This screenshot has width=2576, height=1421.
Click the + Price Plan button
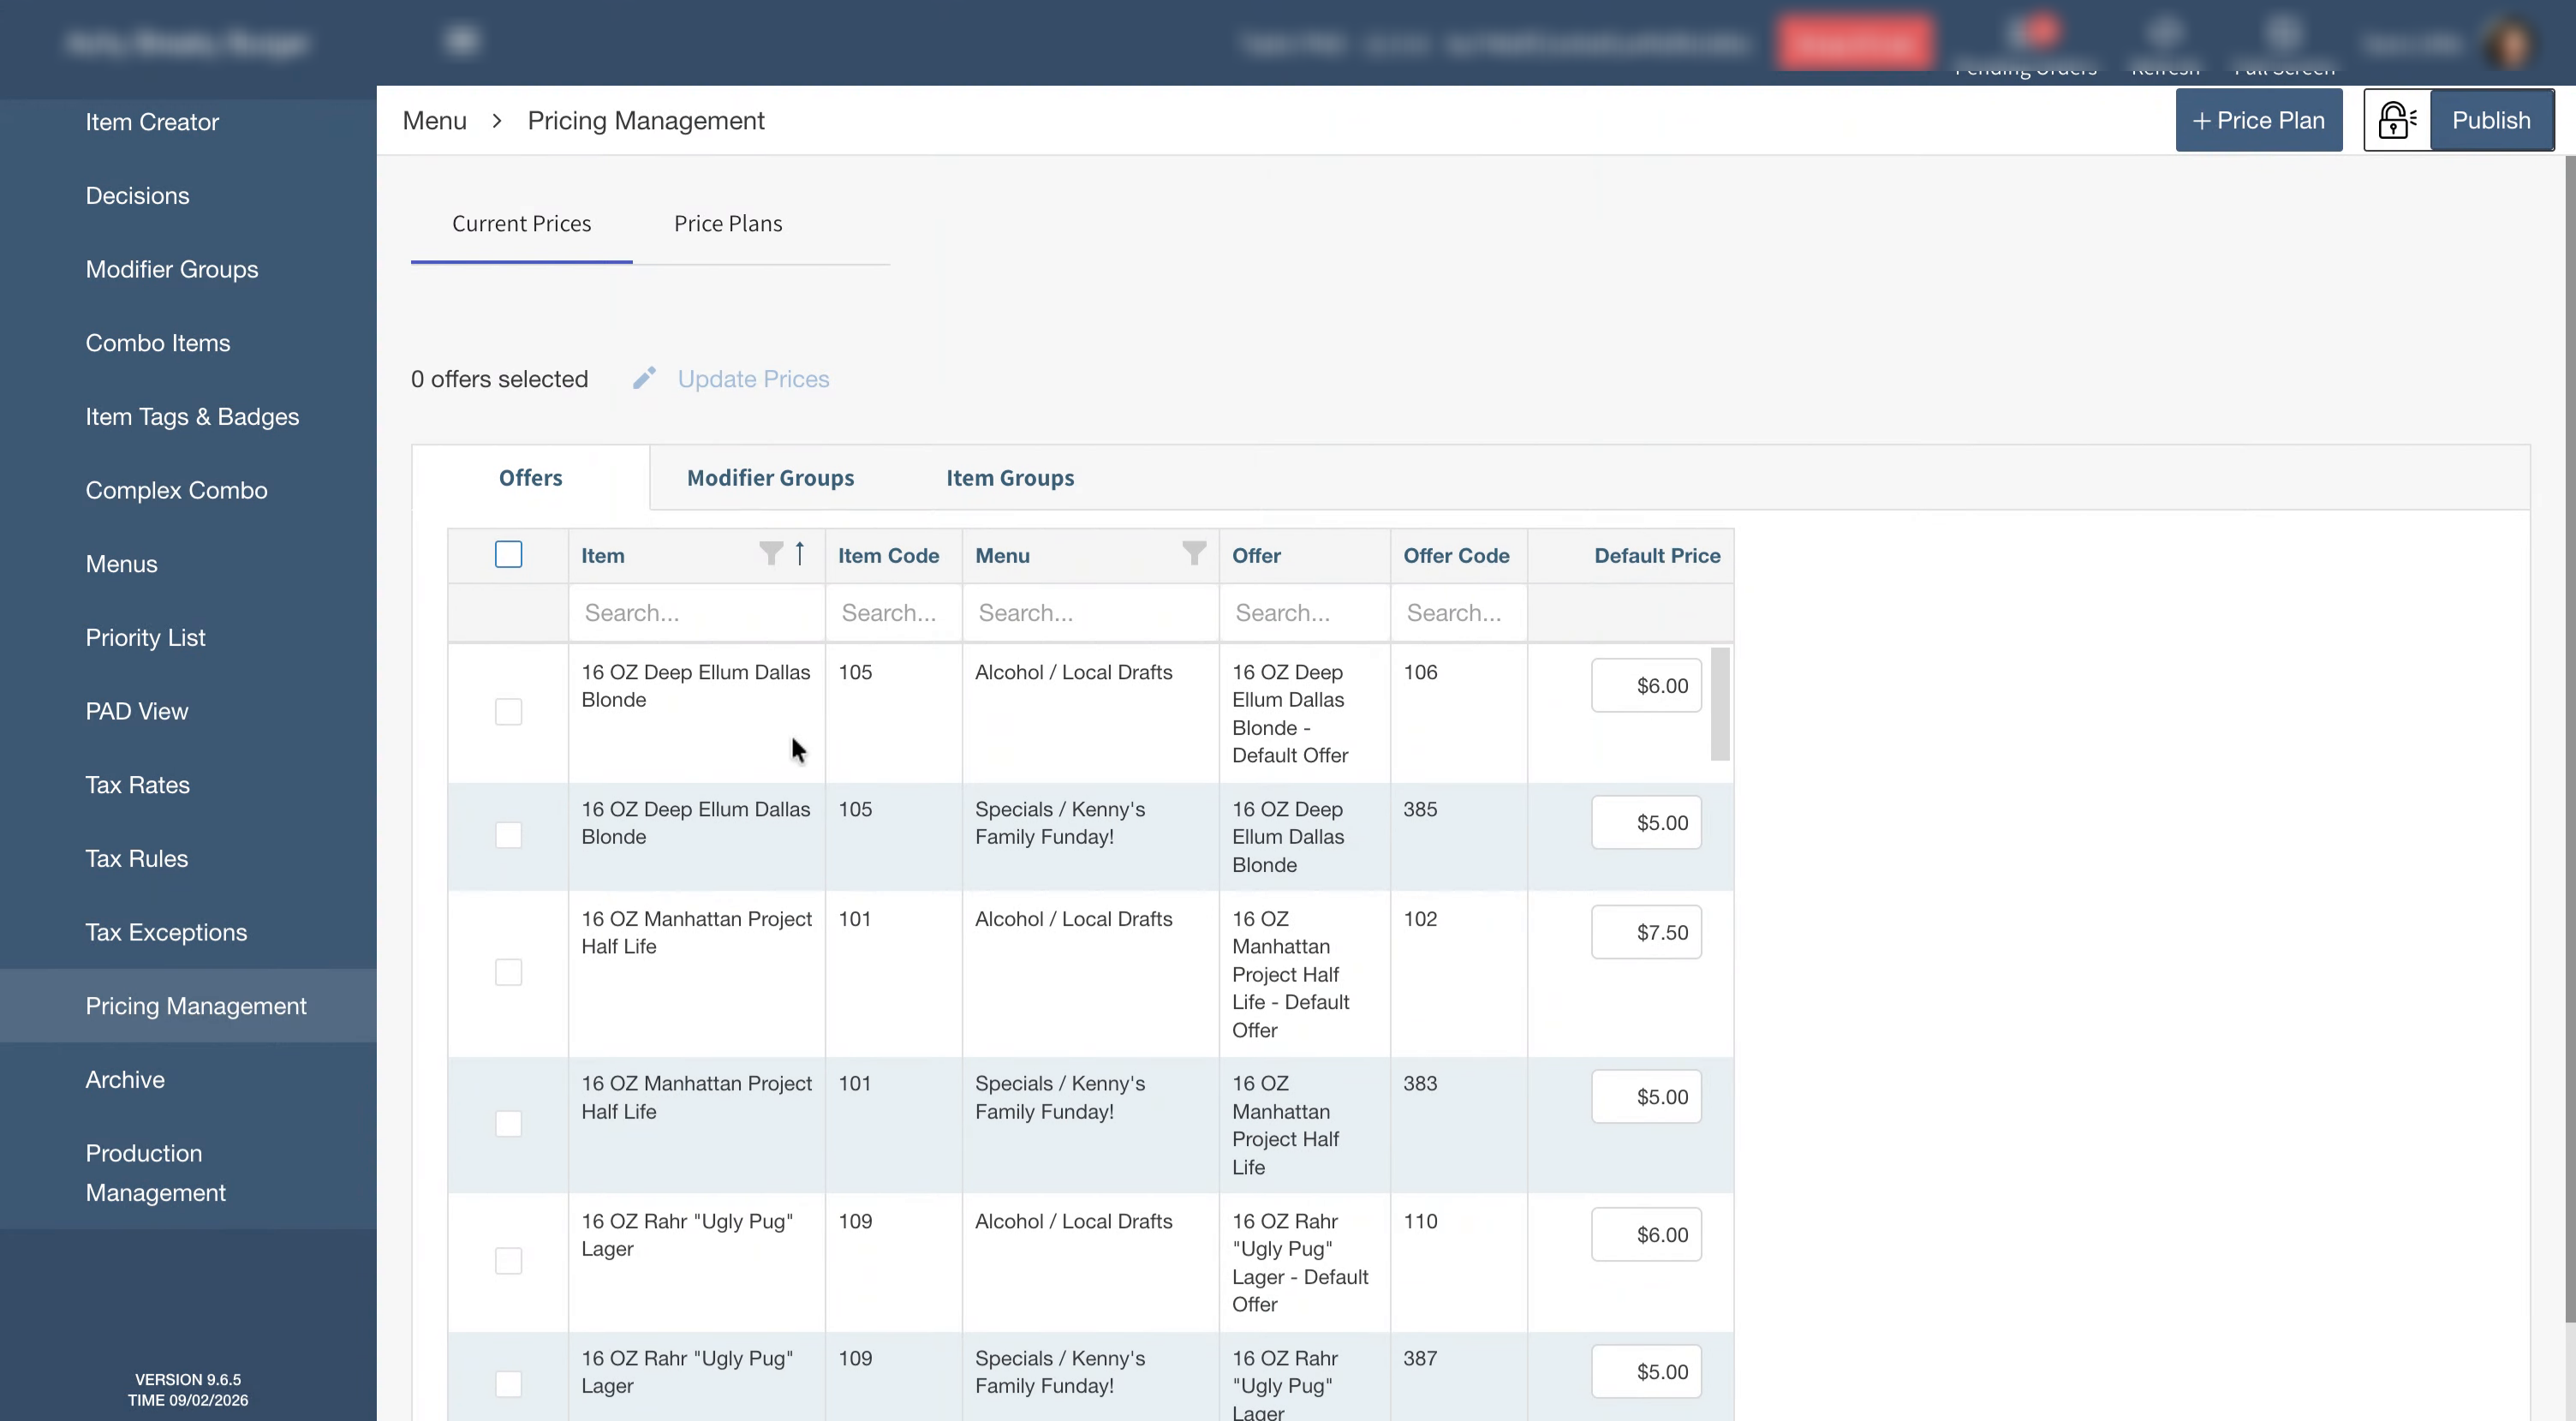(x=2258, y=120)
